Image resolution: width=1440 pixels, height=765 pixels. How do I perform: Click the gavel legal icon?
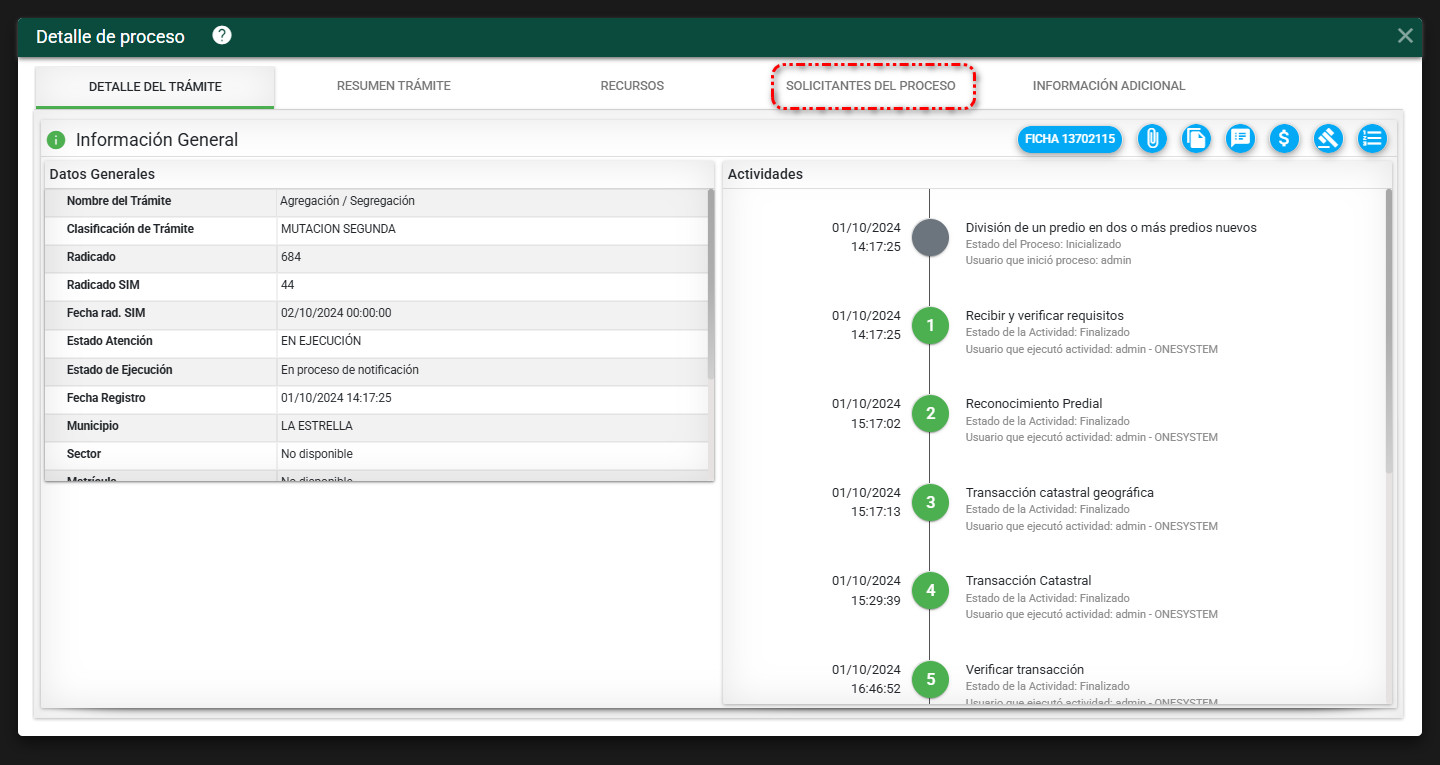(x=1328, y=139)
